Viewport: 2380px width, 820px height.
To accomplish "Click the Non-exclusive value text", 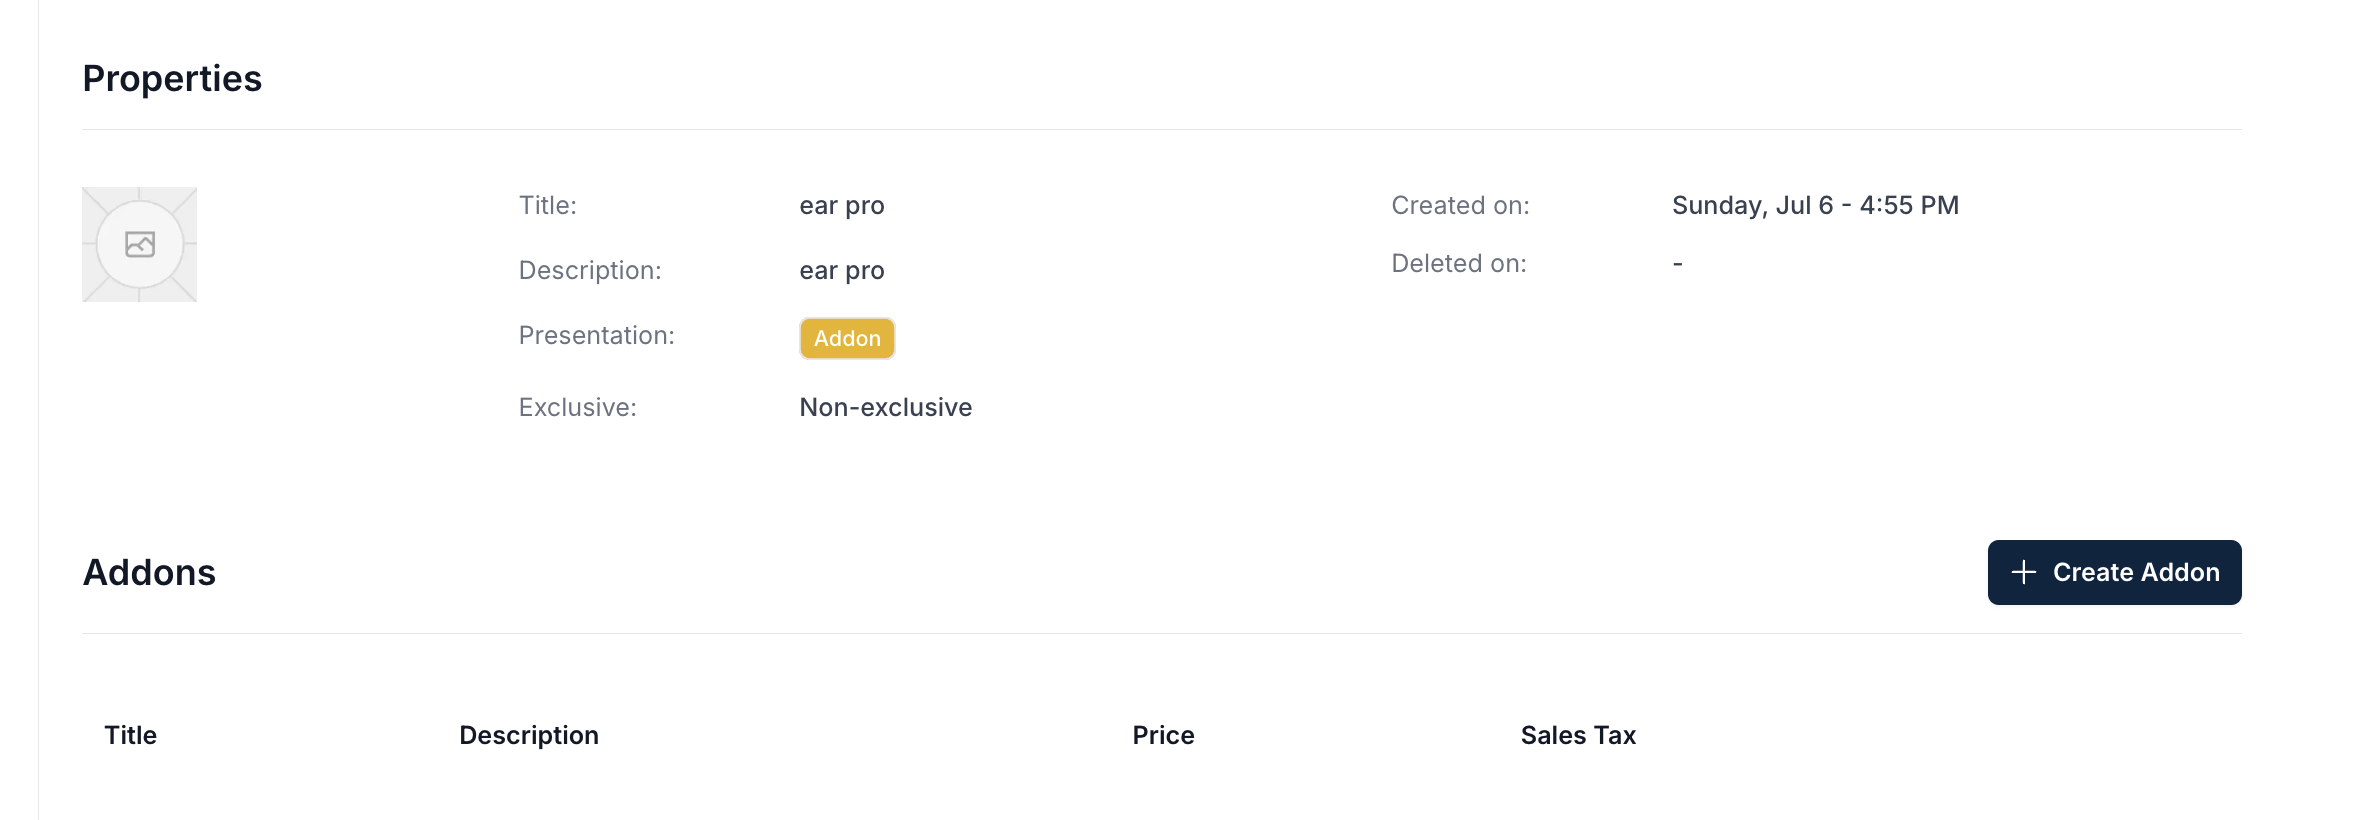I will coord(886,407).
